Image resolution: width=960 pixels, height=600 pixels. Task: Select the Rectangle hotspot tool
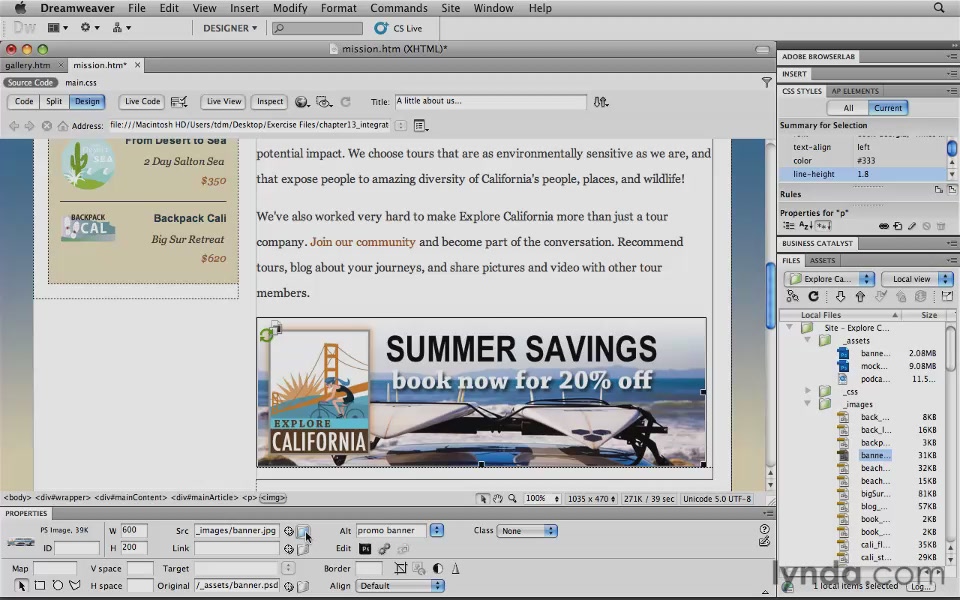pyautogui.click(x=40, y=585)
